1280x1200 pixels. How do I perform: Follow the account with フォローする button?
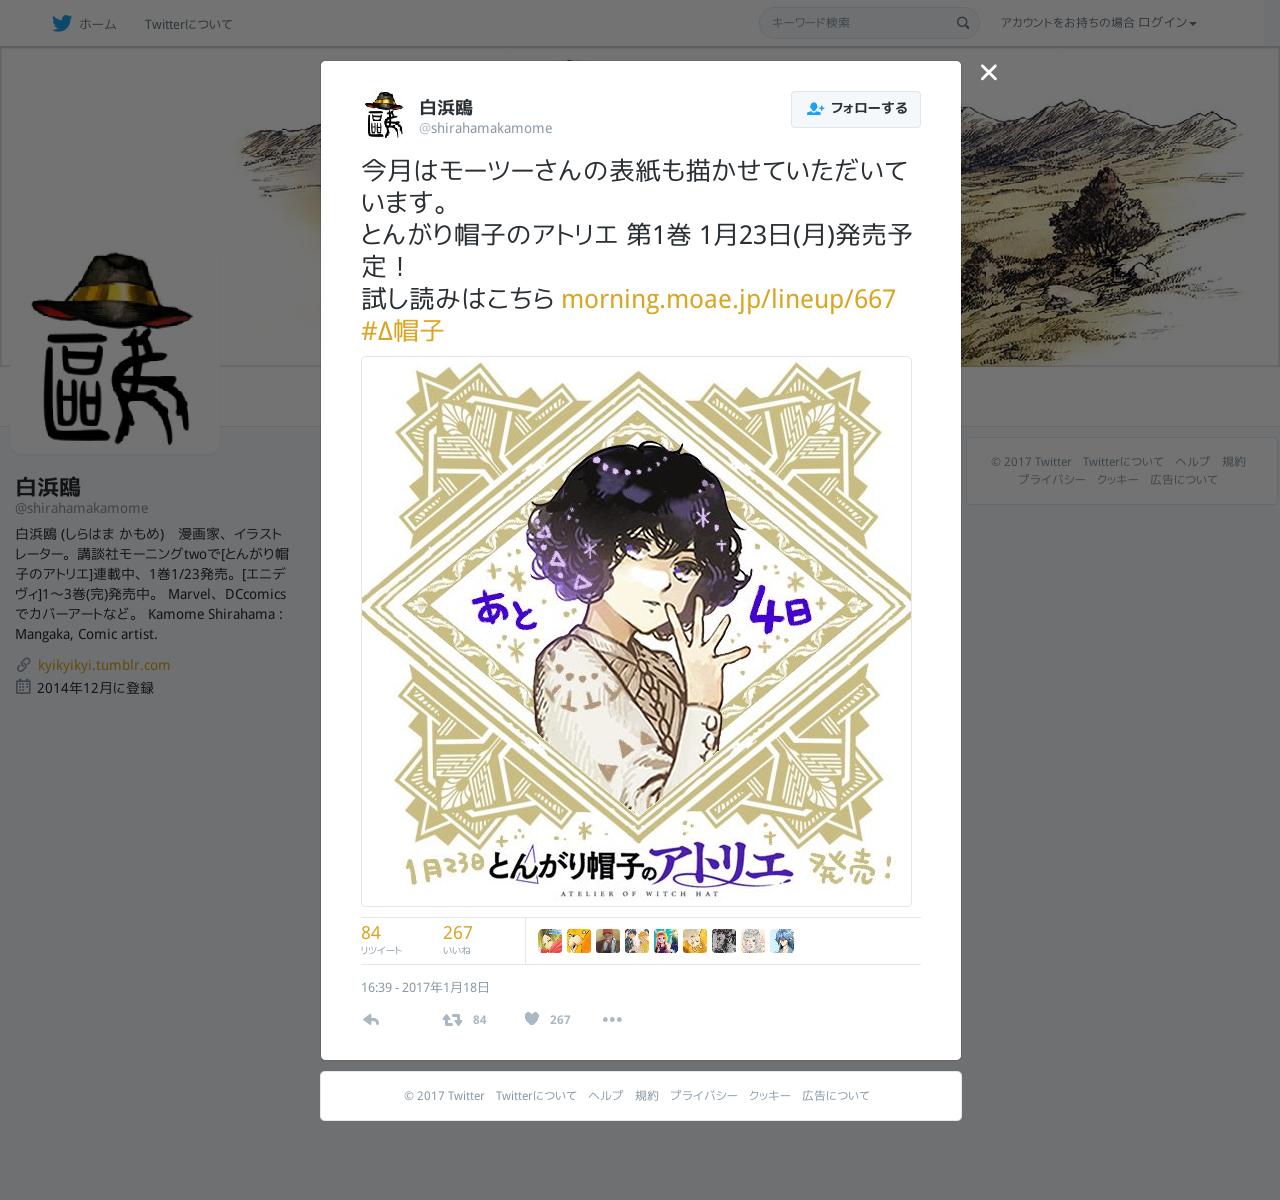856,109
